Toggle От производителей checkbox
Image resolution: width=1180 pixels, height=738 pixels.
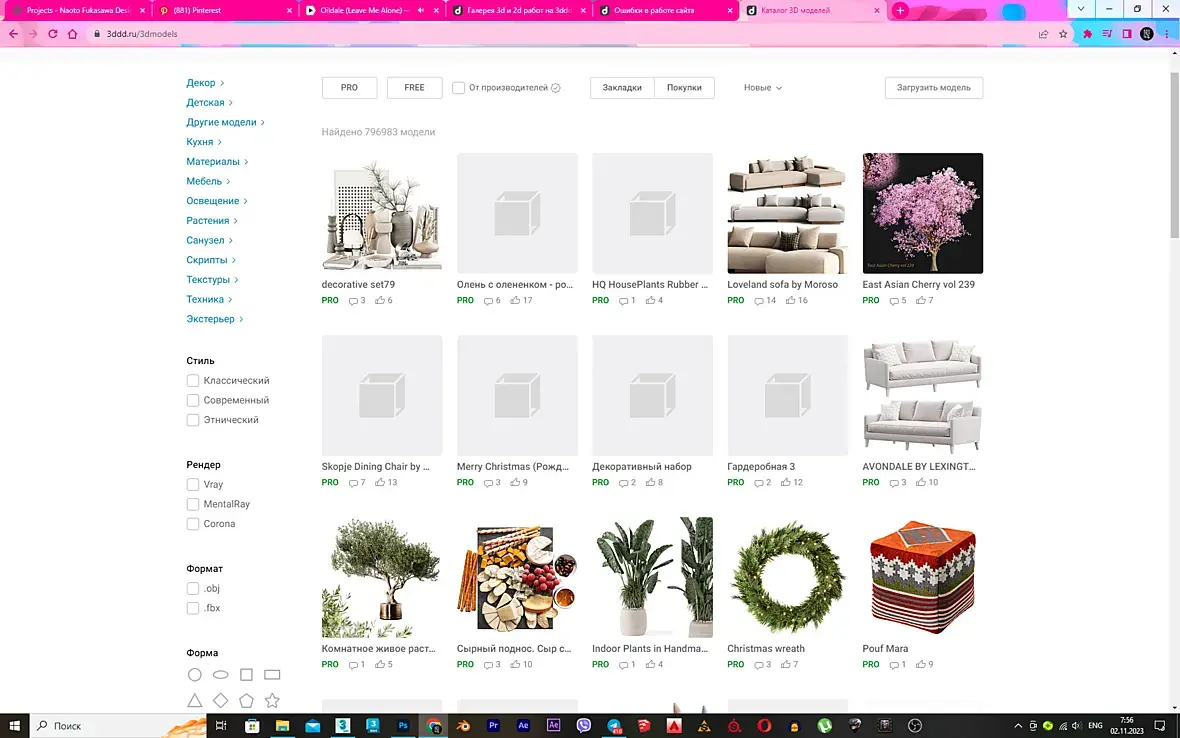(458, 88)
